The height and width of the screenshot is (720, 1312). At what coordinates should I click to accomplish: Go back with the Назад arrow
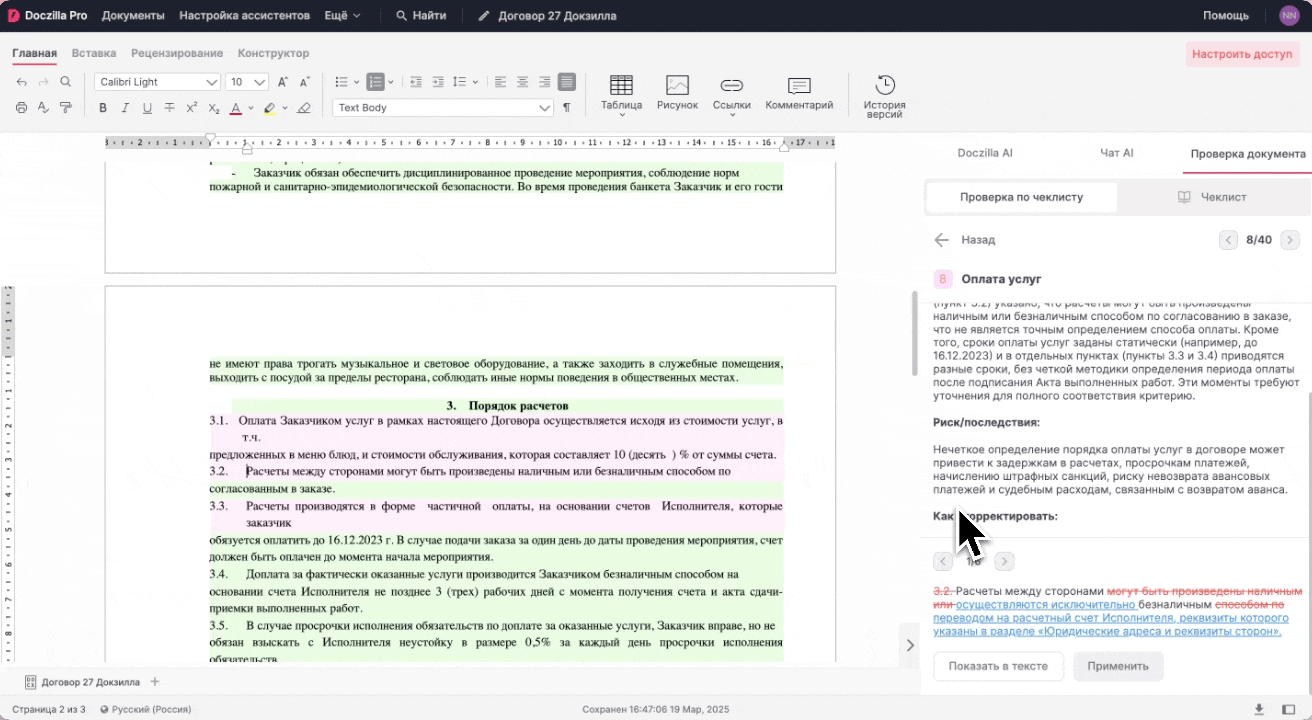pos(964,240)
